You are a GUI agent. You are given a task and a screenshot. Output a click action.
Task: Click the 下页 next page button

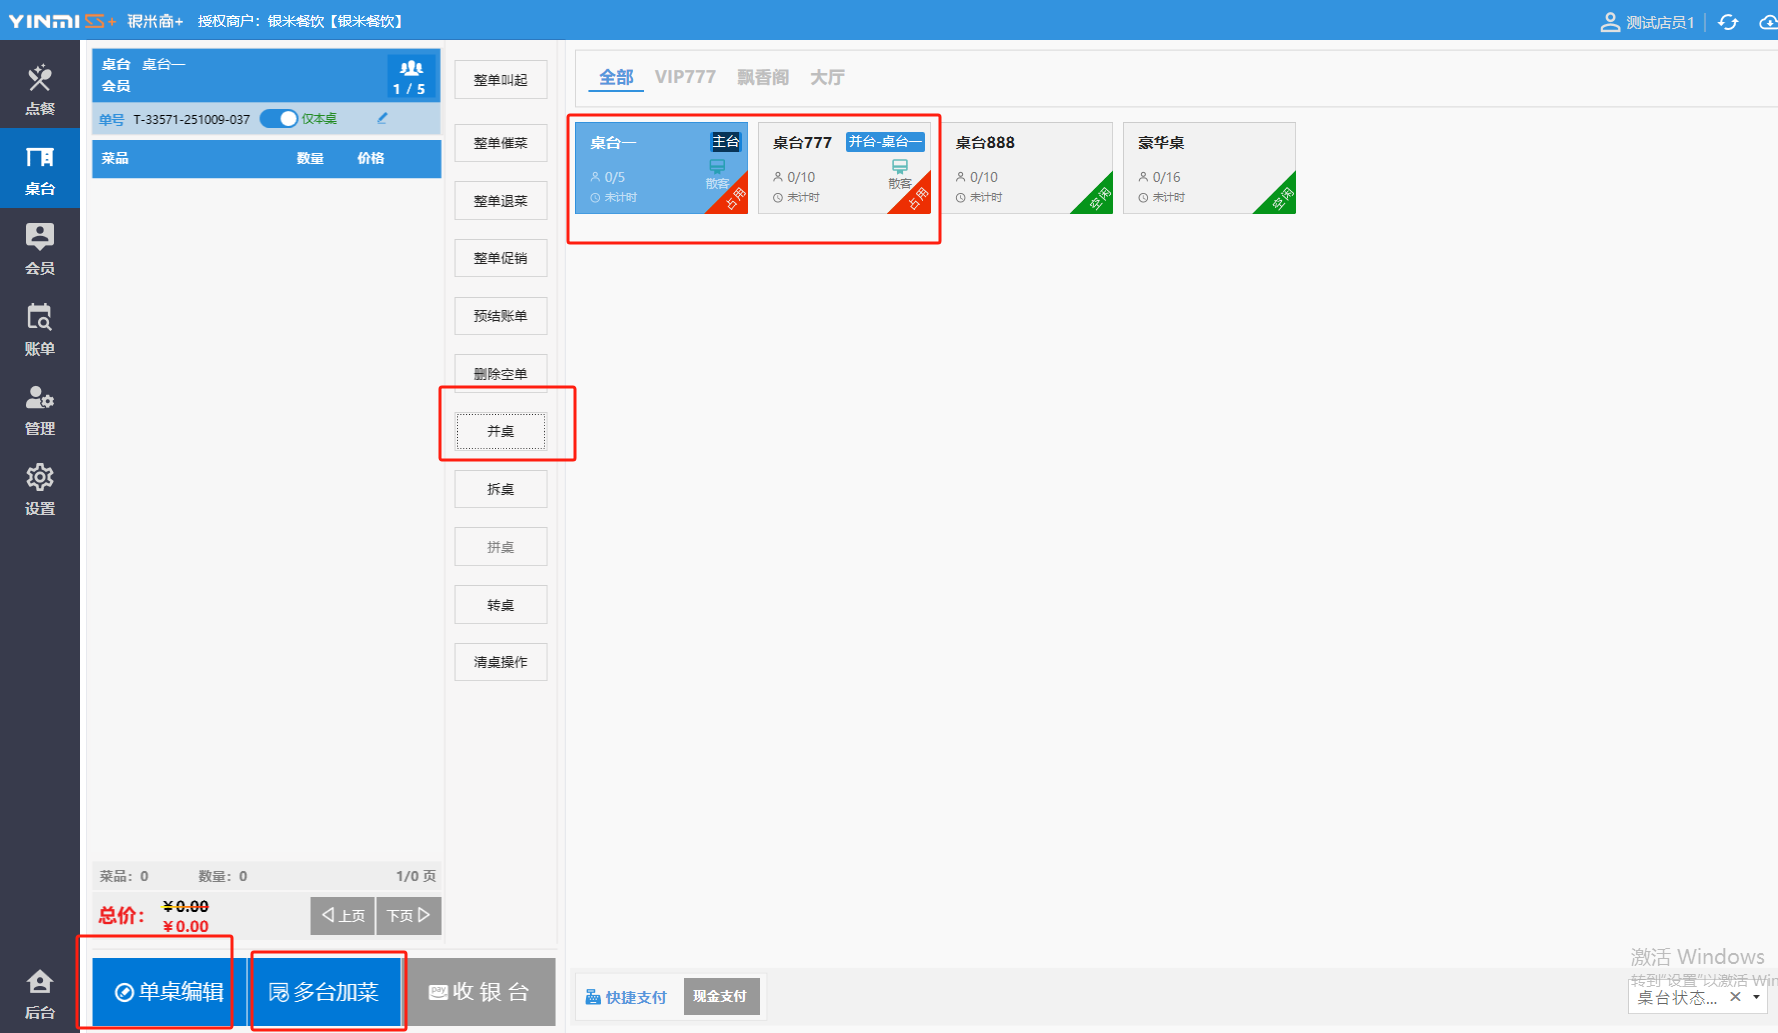pos(408,915)
